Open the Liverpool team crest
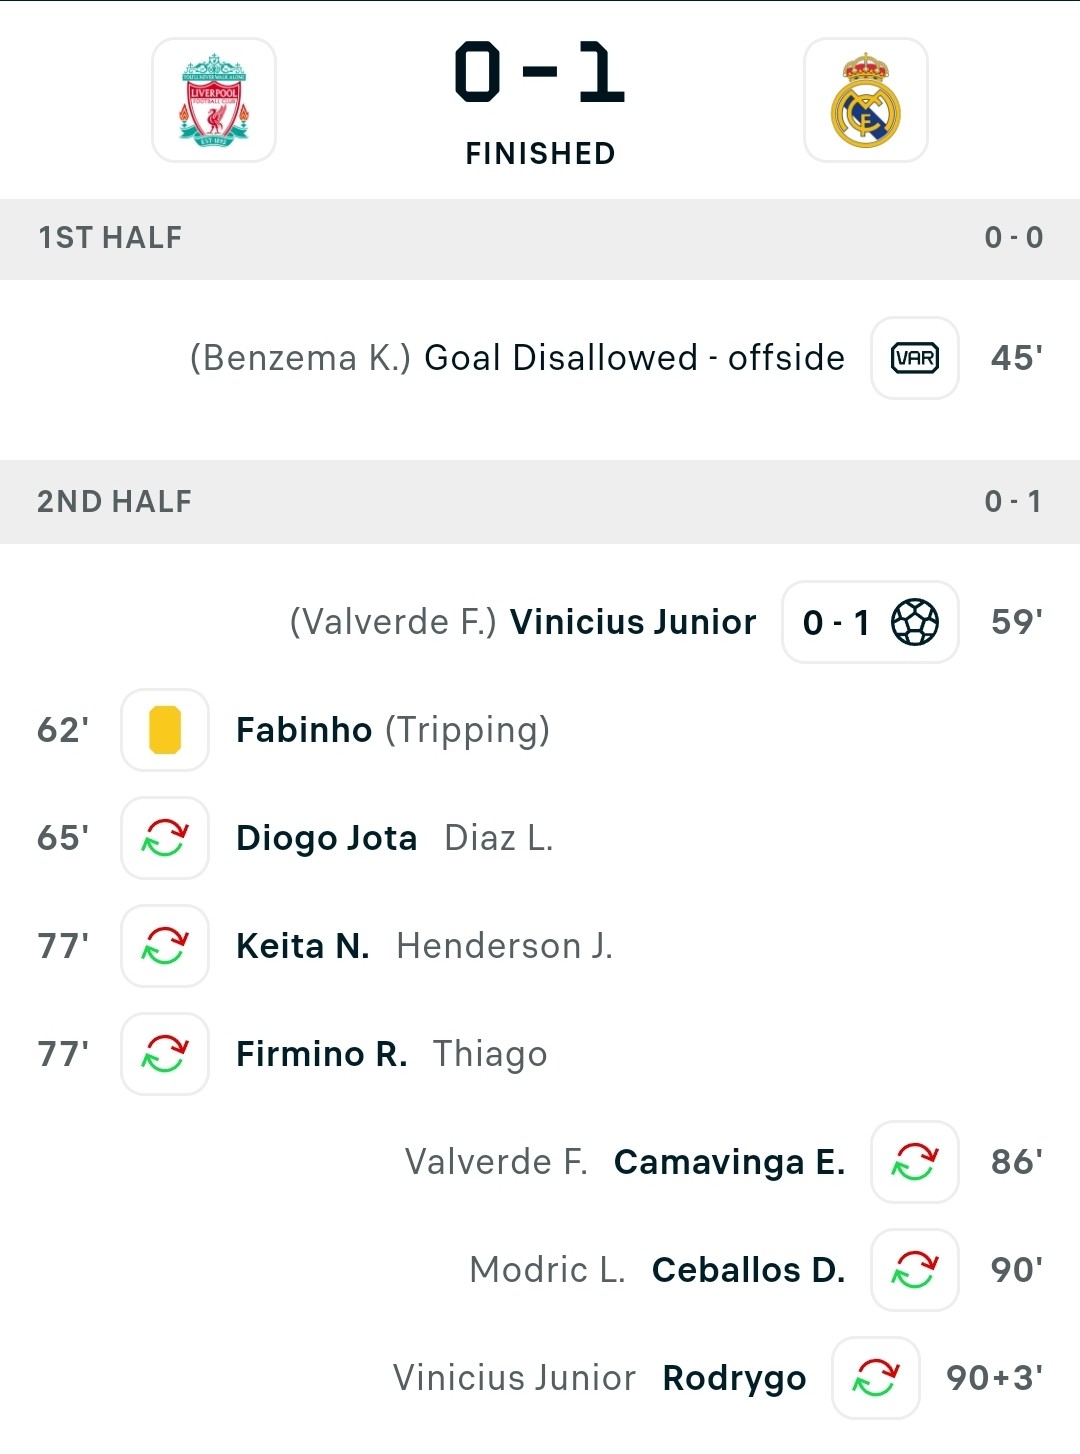Viewport: 1080px width, 1454px height. click(x=214, y=100)
